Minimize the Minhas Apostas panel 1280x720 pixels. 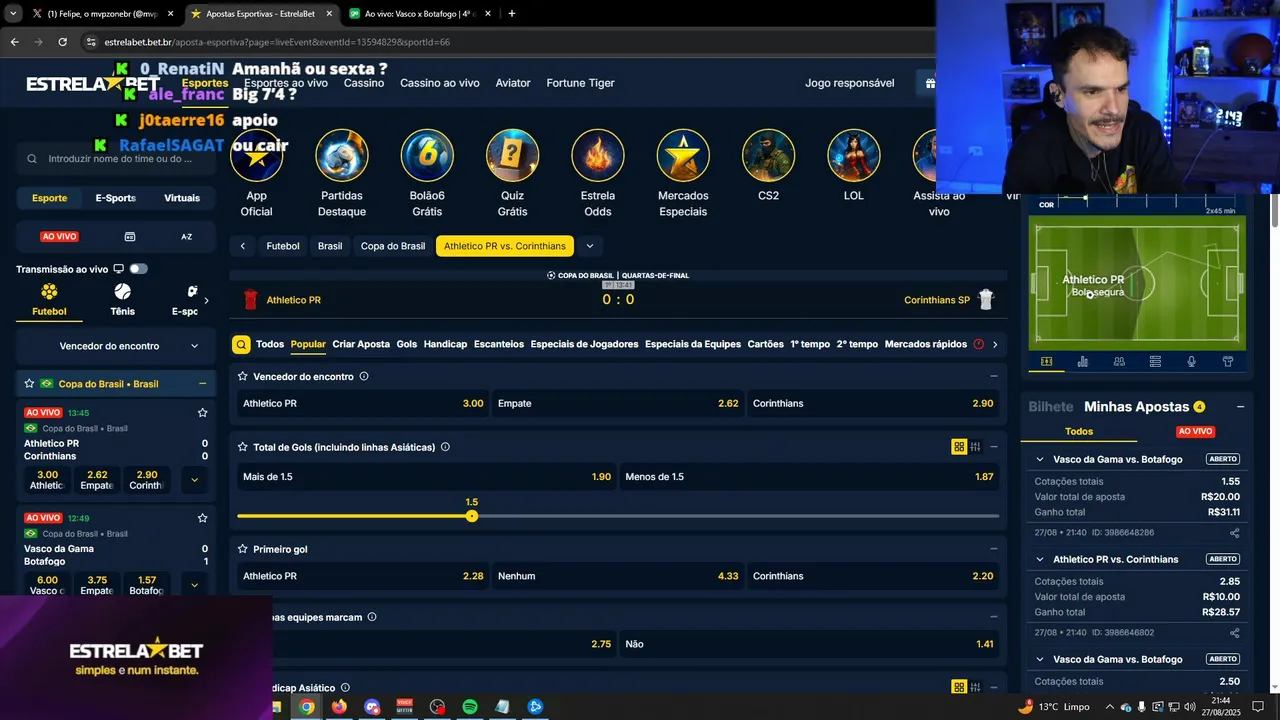pyautogui.click(x=1240, y=407)
